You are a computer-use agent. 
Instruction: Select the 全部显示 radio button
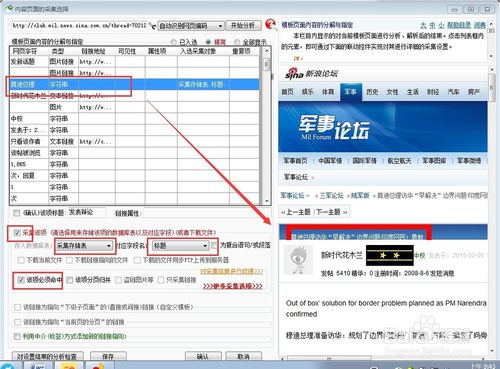pos(237,42)
